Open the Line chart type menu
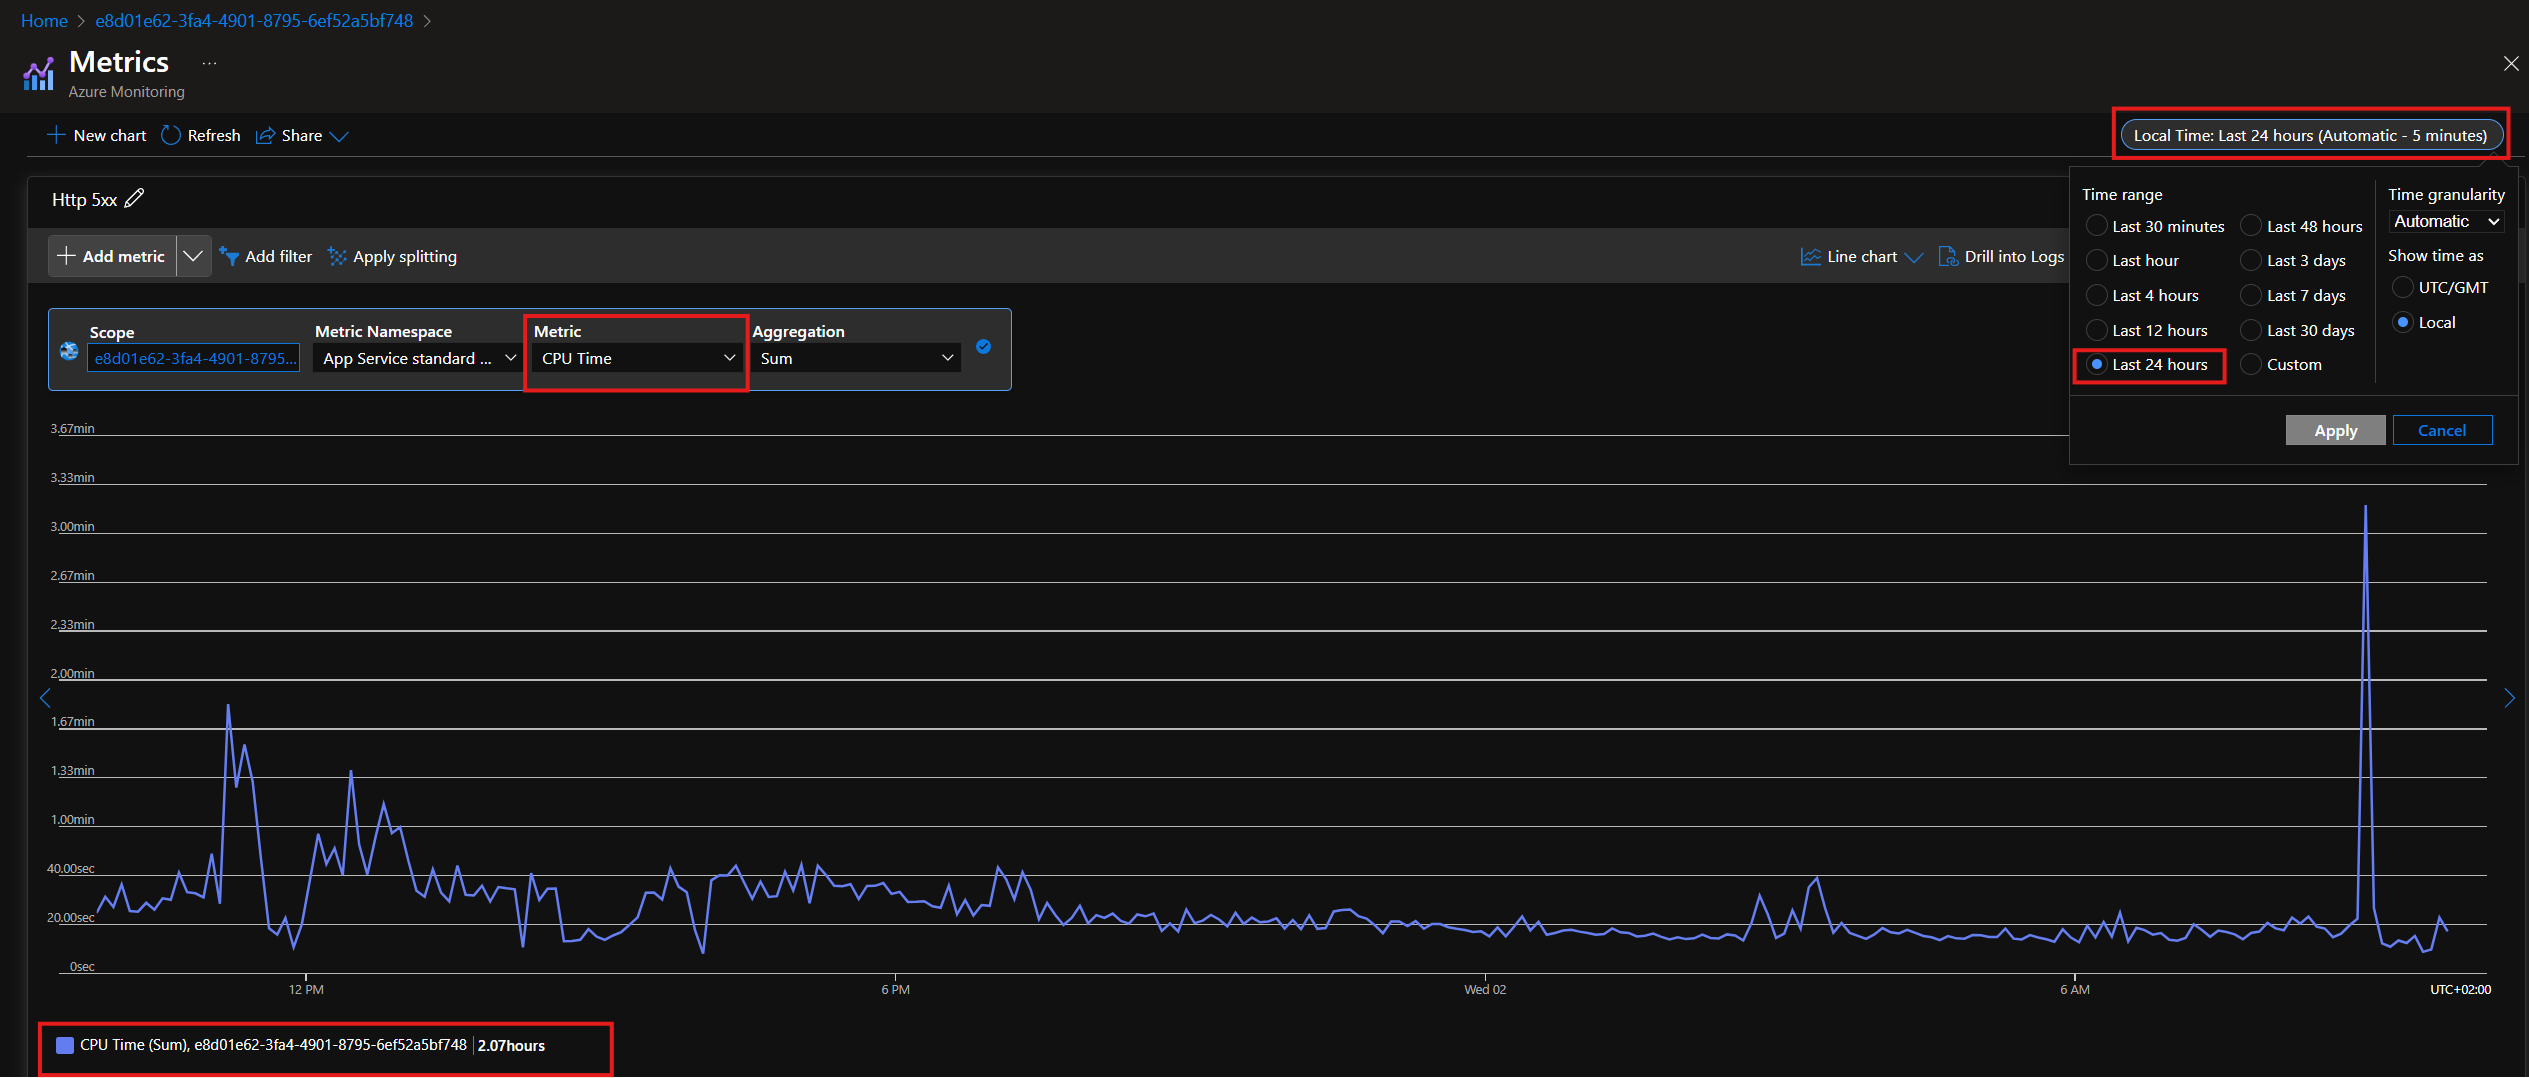2529x1078 pixels. pos(1861,257)
